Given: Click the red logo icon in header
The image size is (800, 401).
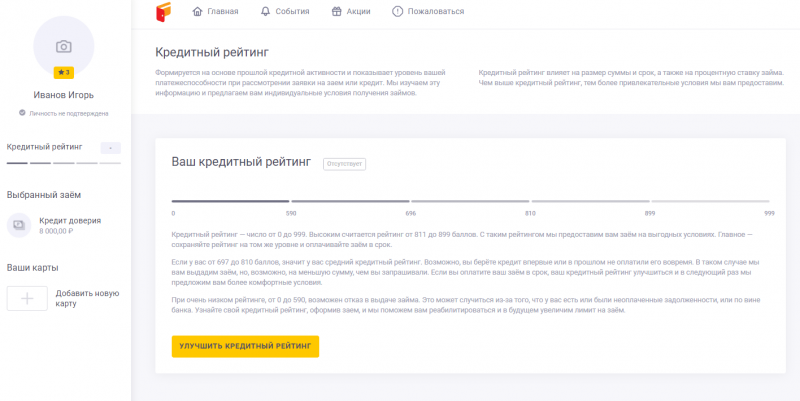Looking at the screenshot, I should click(164, 12).
